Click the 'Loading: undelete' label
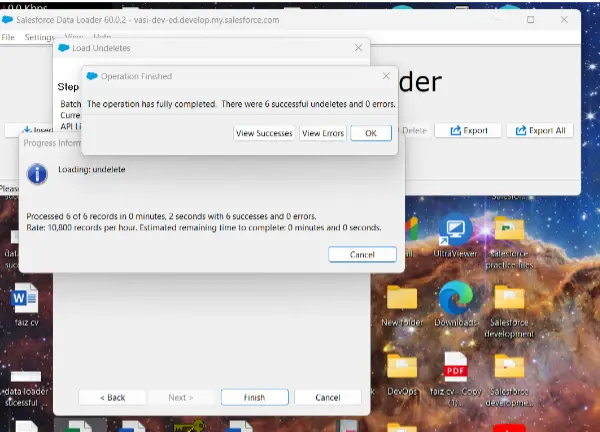 [x=92, y=169]
